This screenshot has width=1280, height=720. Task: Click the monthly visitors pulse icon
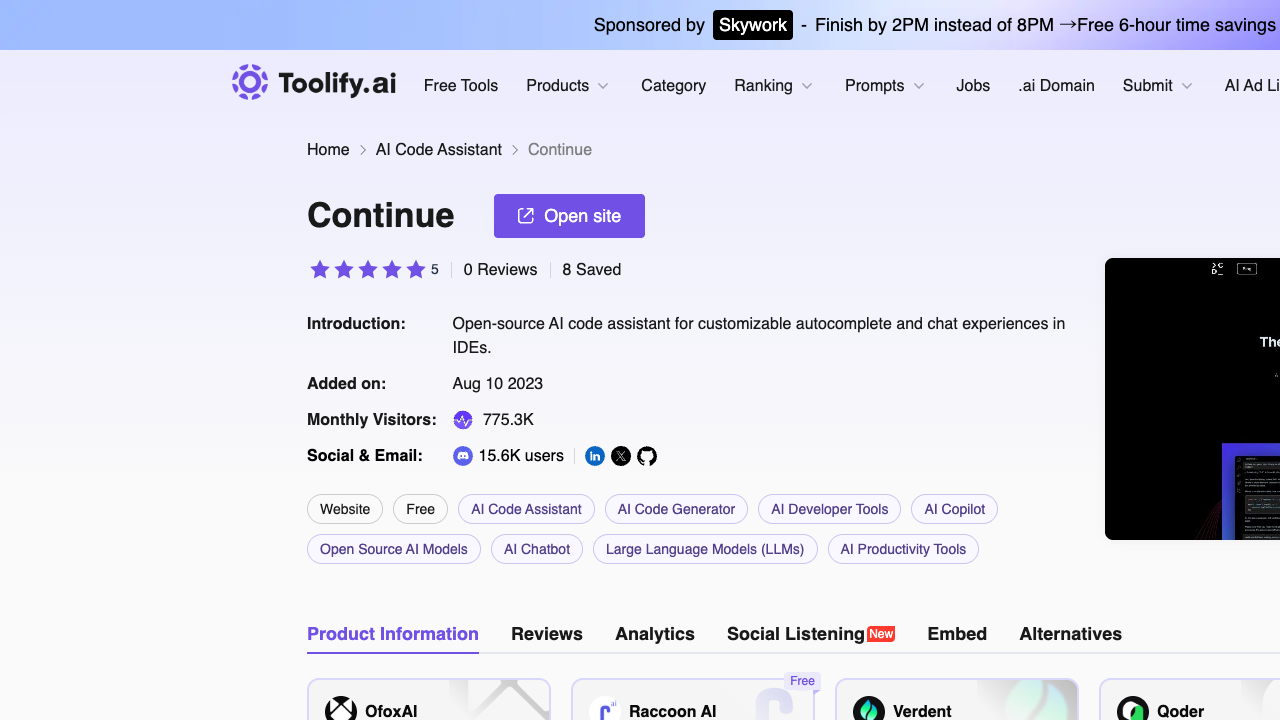[x=463, y=420]
